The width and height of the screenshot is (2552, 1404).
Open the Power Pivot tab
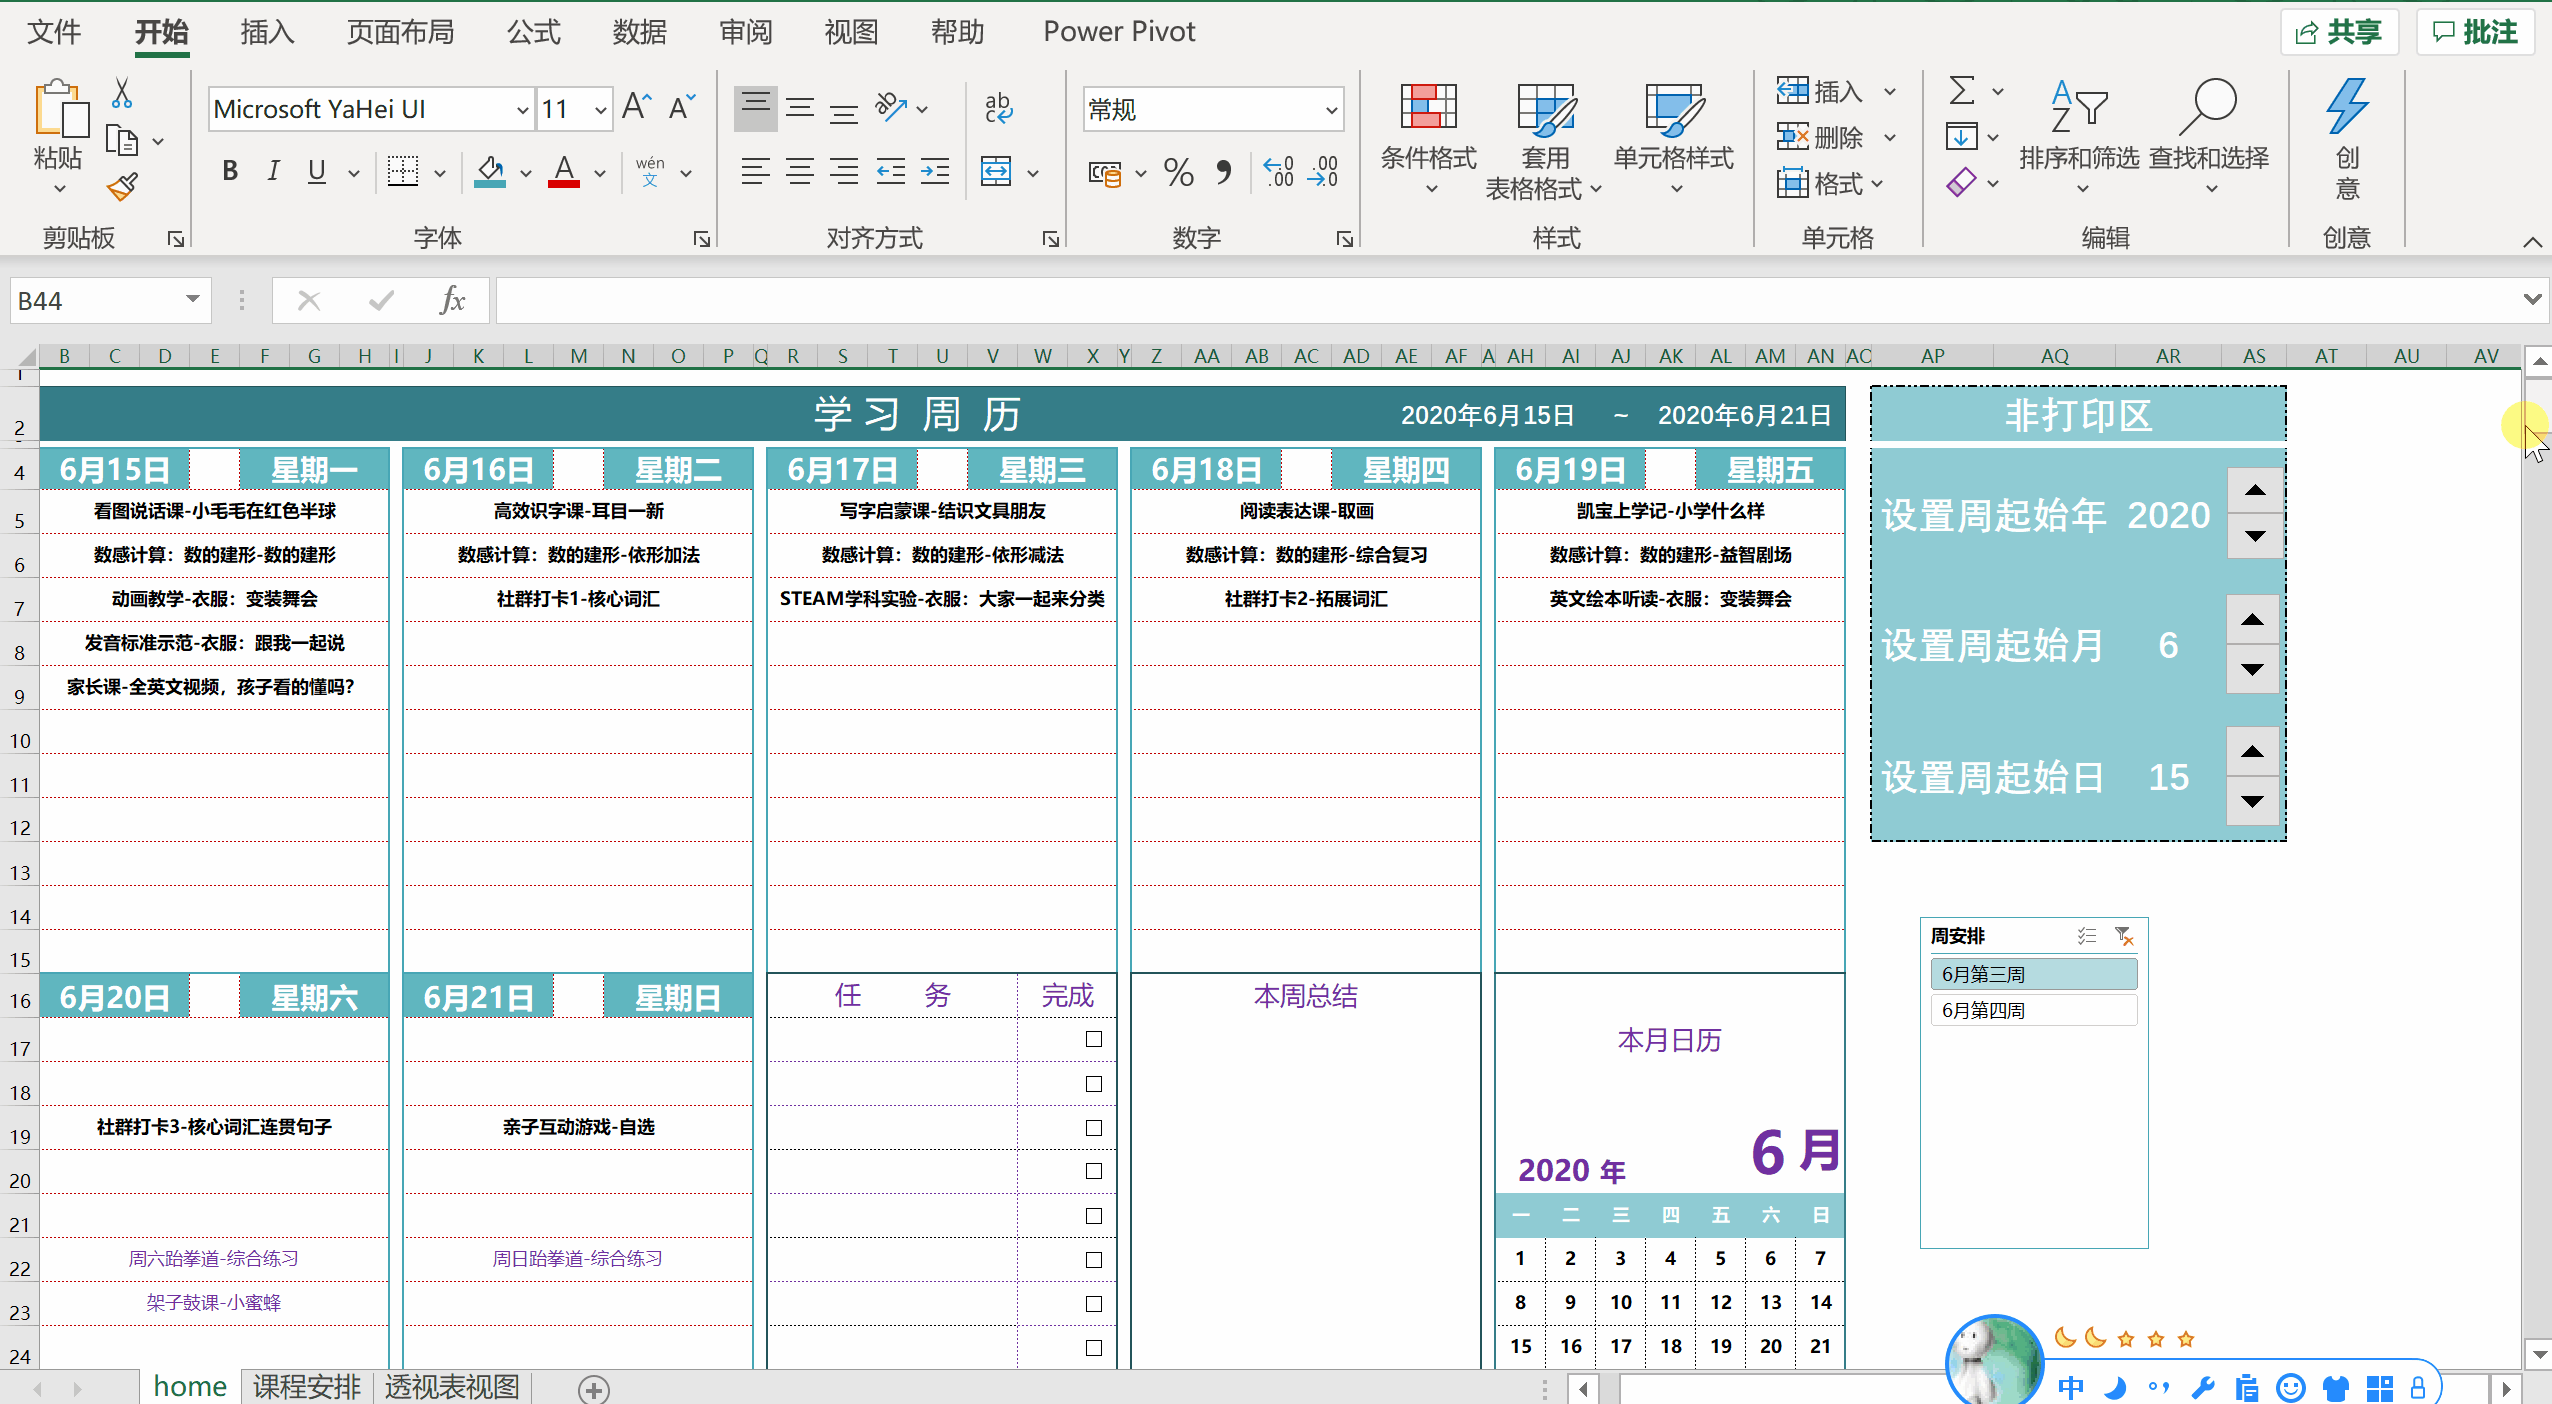pyautogui.click(x=1119, y=32)
